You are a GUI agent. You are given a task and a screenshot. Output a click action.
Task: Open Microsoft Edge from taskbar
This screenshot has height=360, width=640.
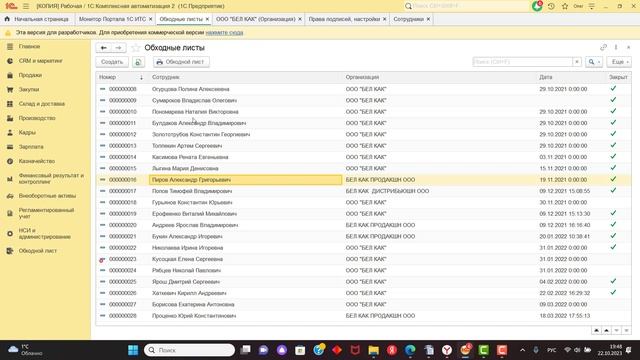pyautogui.click(x=410, y=350)
